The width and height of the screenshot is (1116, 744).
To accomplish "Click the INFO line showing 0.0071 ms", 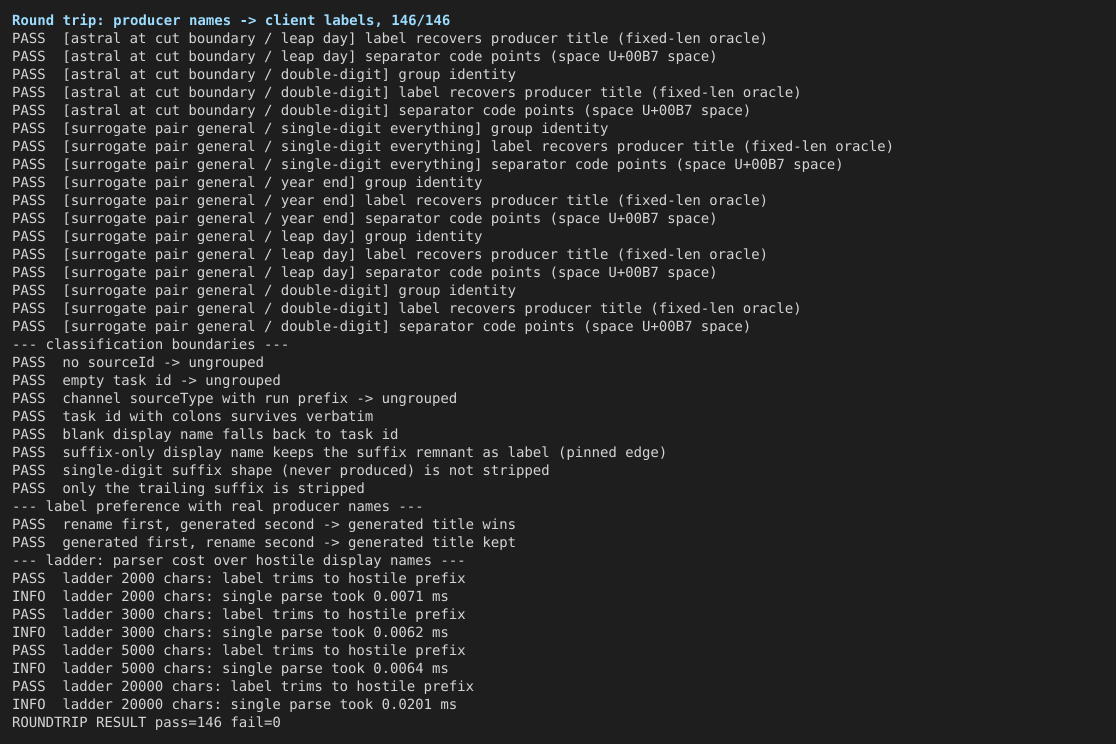I will [x=230, y=597].
